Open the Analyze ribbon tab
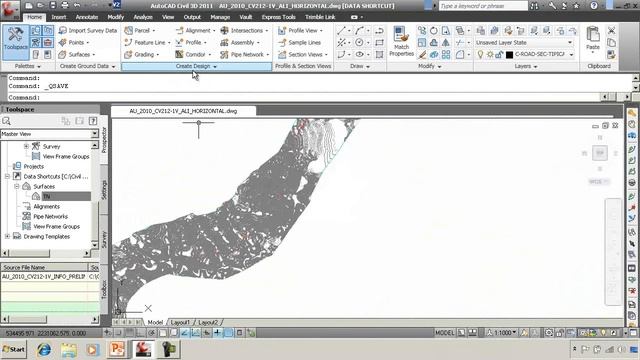Viewport: 640px width, 360px height. (x=143, y=17)
